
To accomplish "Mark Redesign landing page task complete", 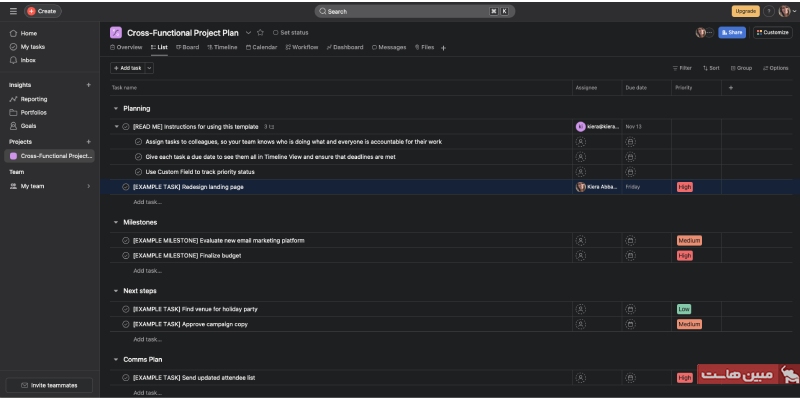I will coord(126,187).
